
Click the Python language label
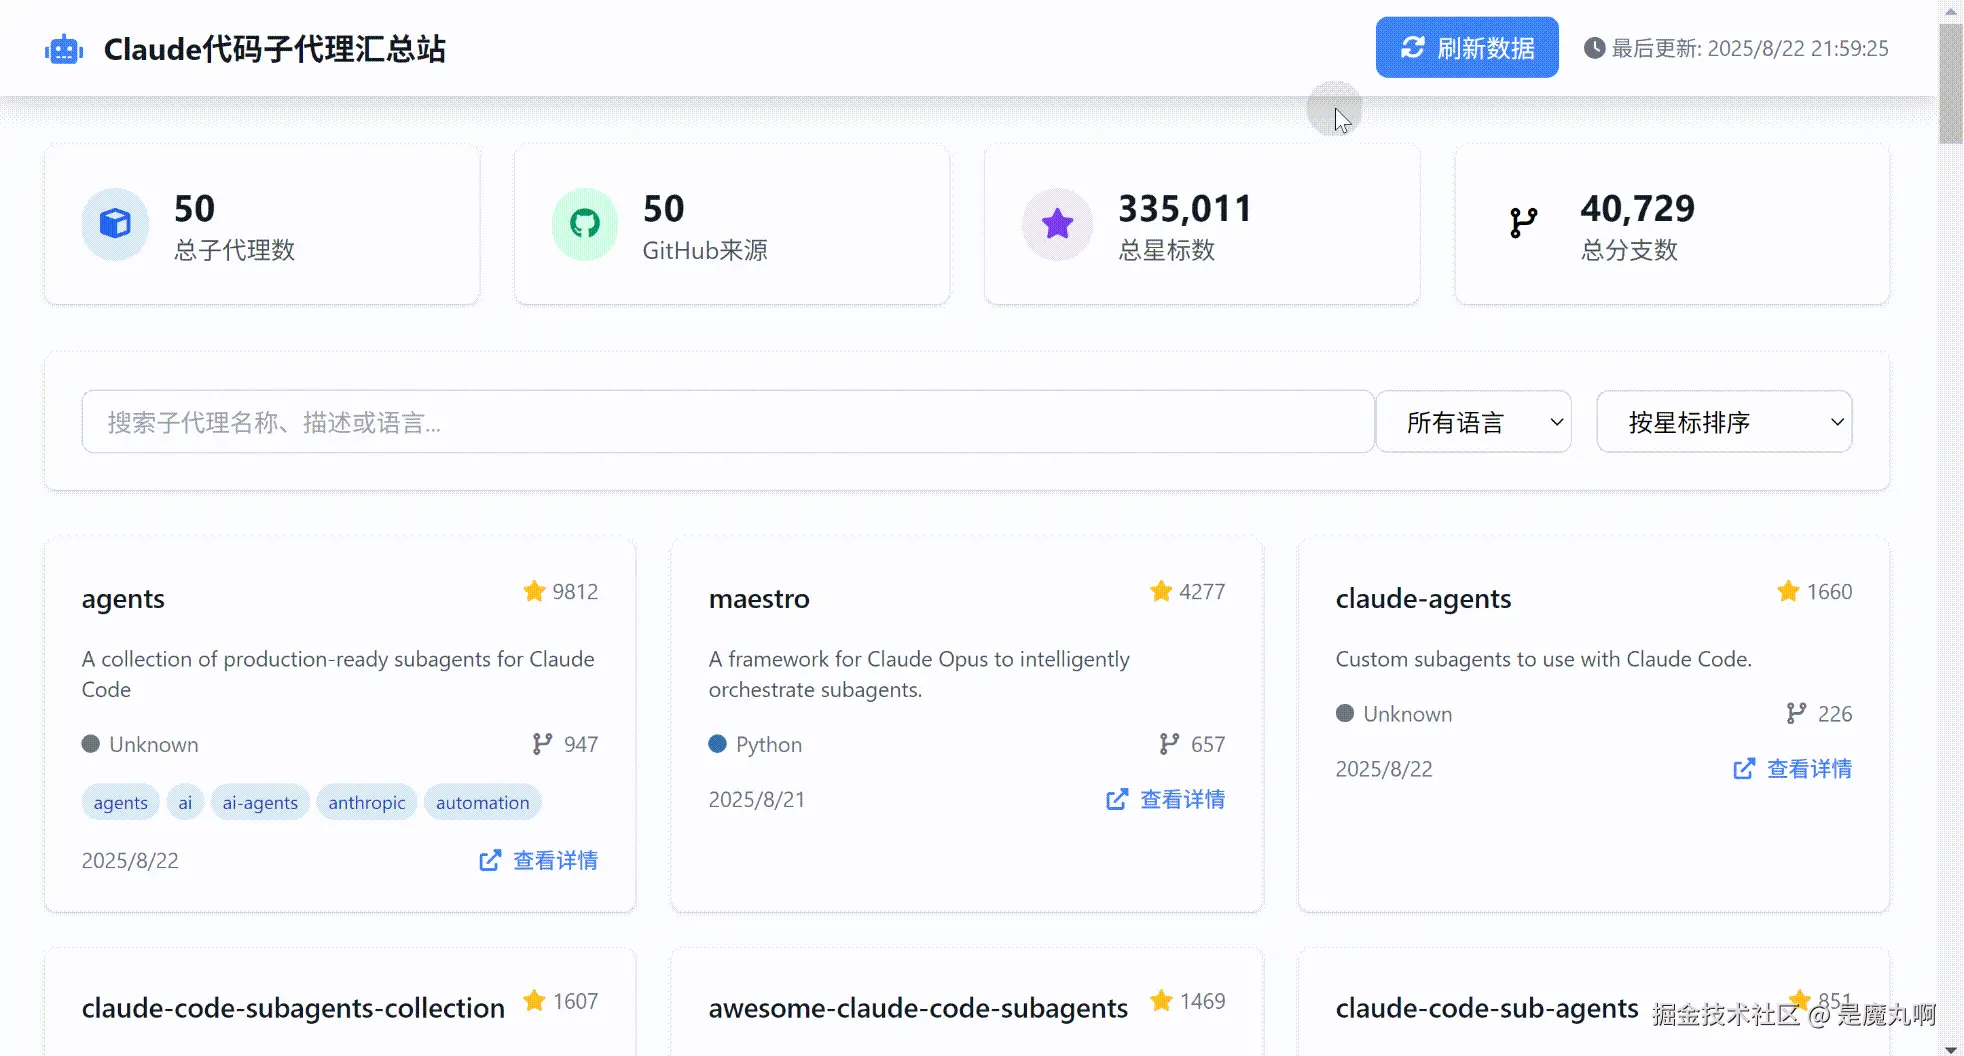tap(769, 744)
